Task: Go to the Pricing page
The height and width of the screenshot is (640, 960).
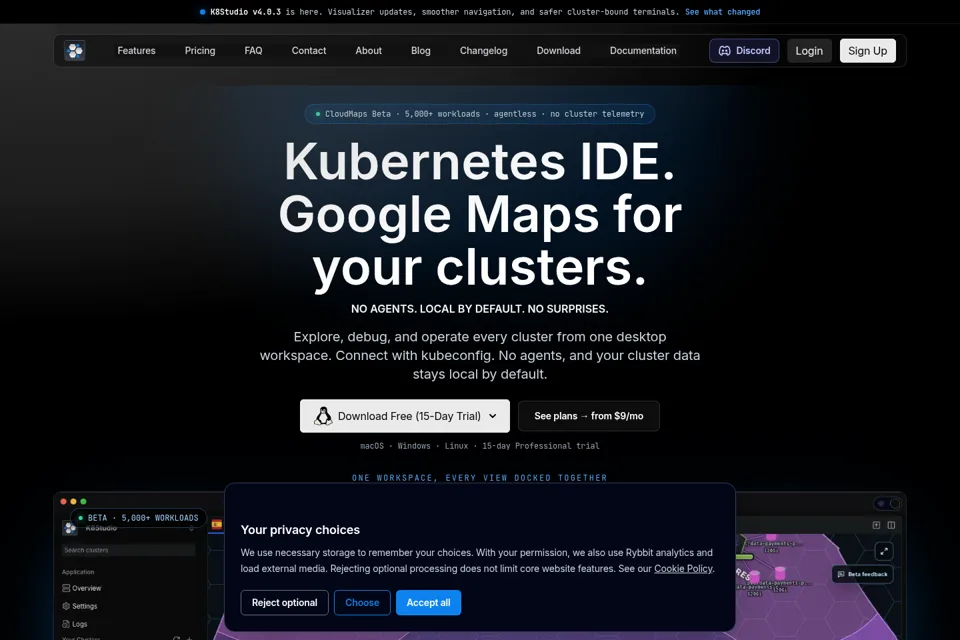Action: tap(200, 51)
